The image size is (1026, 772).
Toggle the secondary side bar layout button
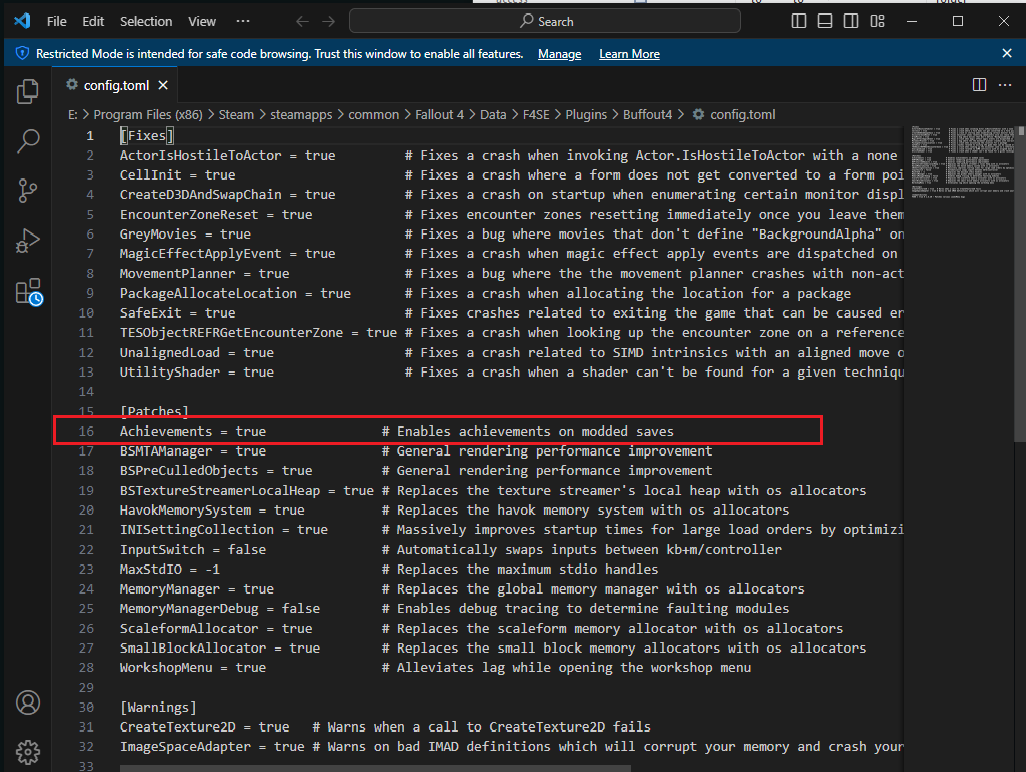[851, 21]
